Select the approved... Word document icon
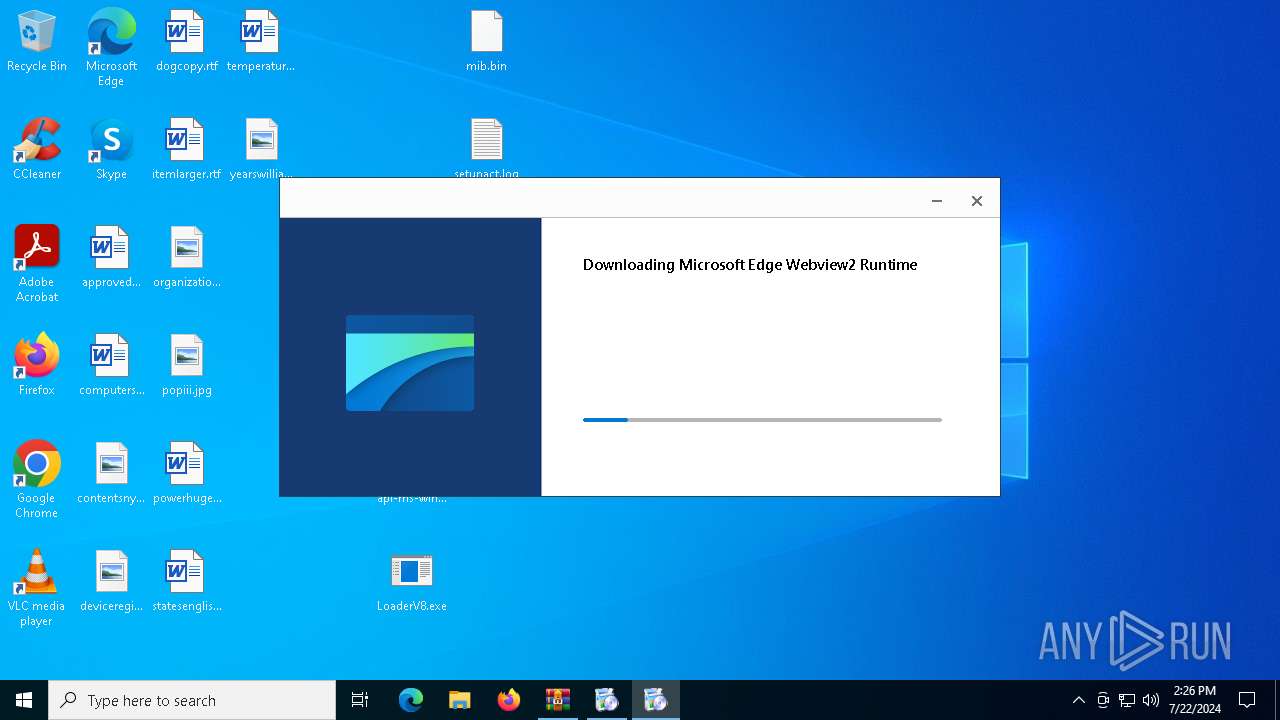 click(111, 258)
